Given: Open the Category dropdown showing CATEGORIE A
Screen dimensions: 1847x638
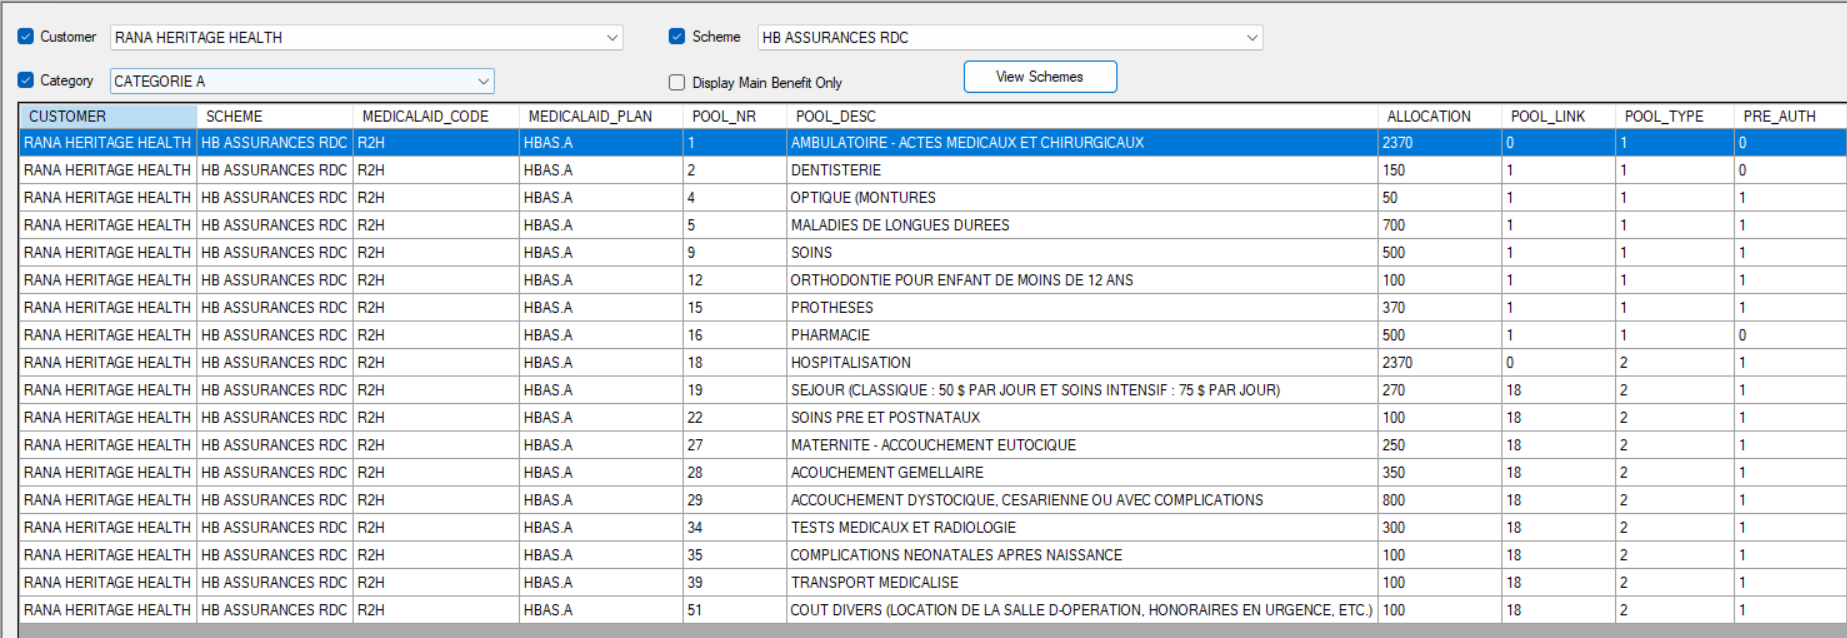Looking at the screenshot, I should click(483, 81).
